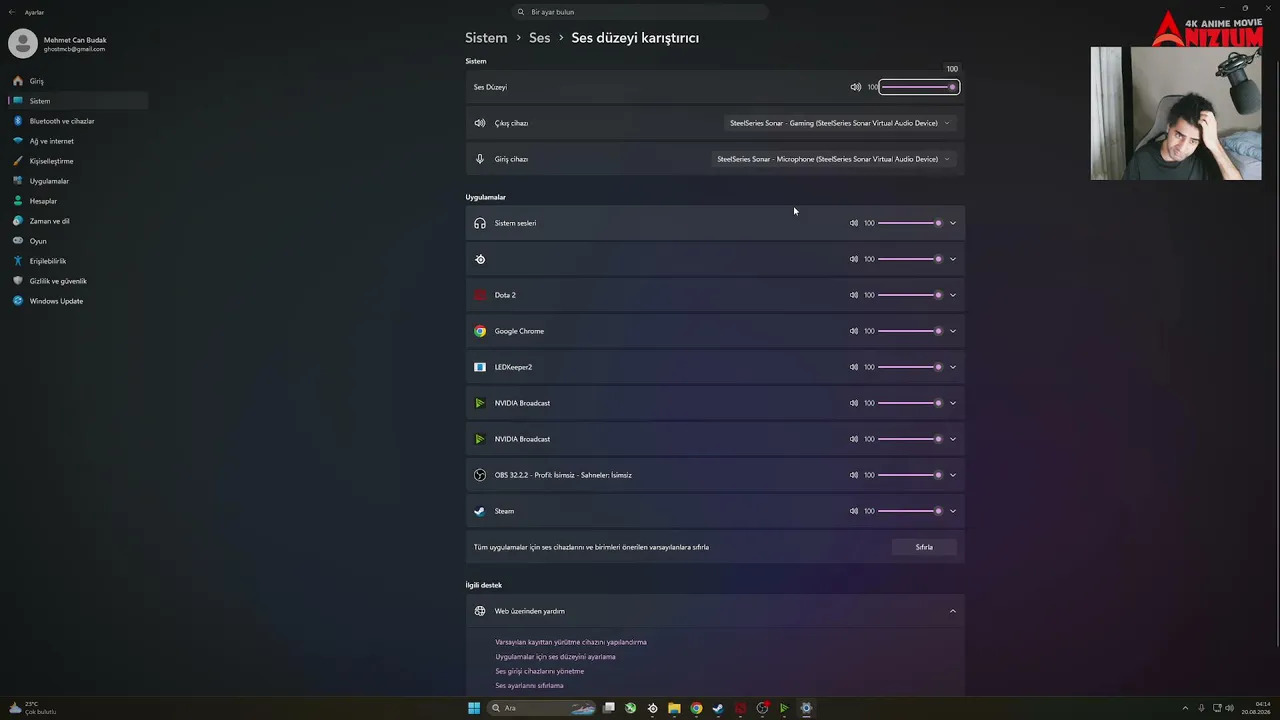This screenshot has height=720, width=1280.
Task: Click the Sıfırla reset button
Action: click(x=924, y=547)
